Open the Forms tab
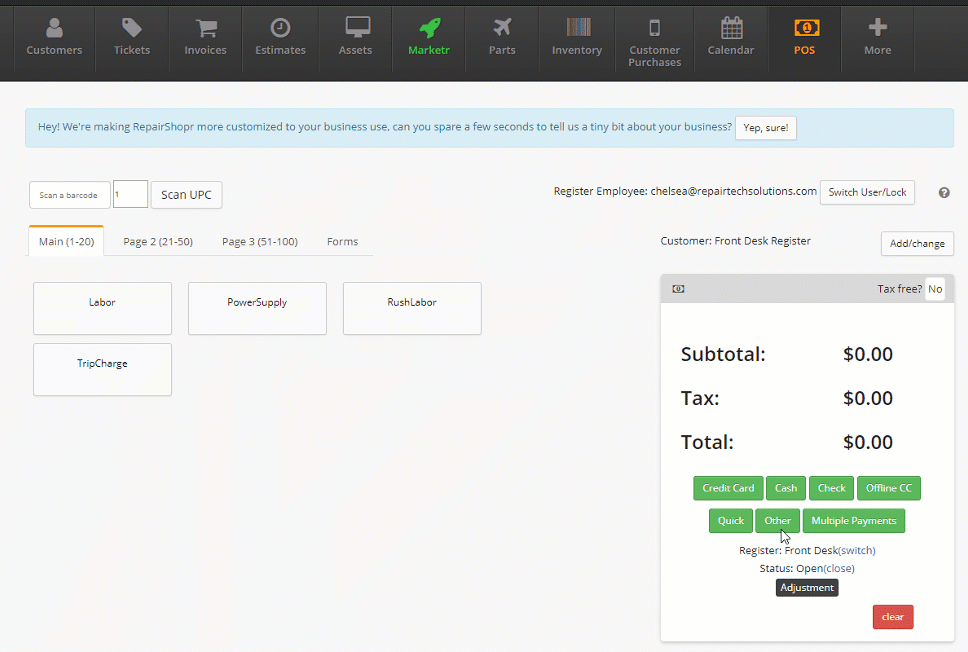 click(342, 242)
